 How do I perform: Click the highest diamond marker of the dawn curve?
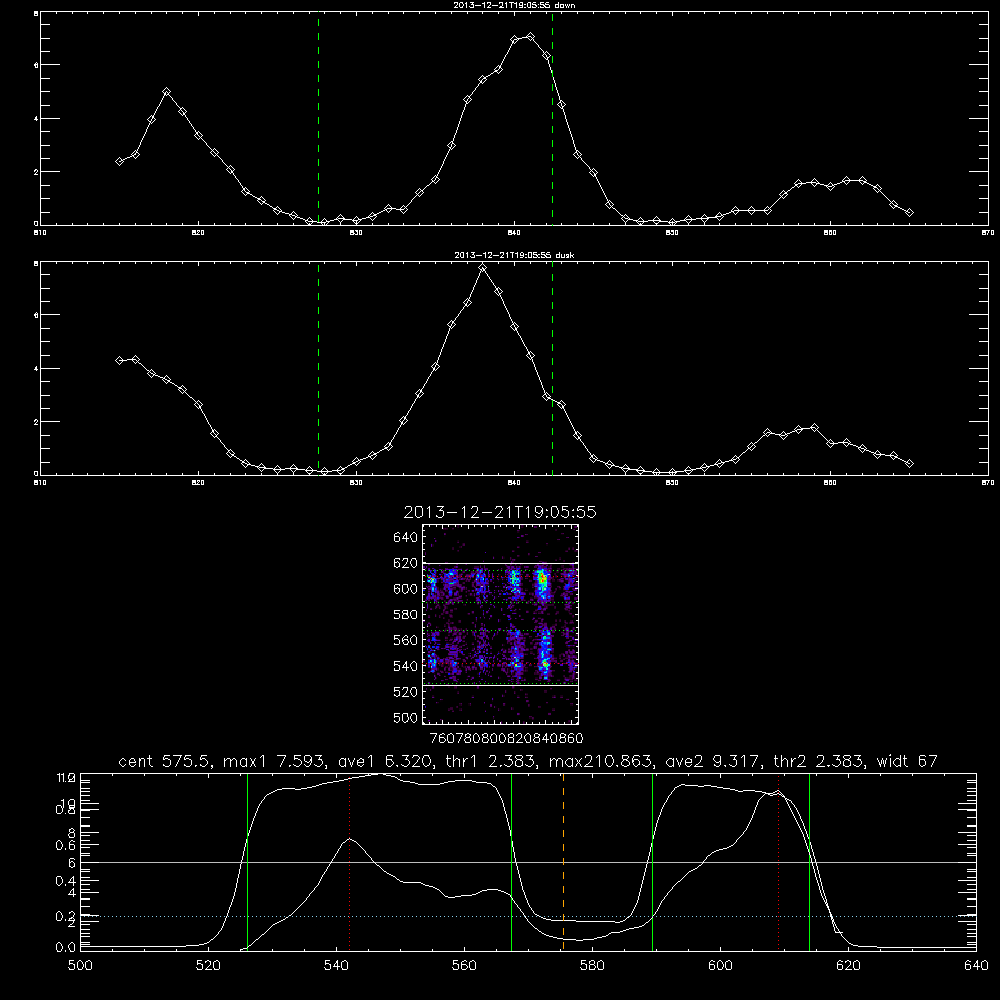pos(531,37)
